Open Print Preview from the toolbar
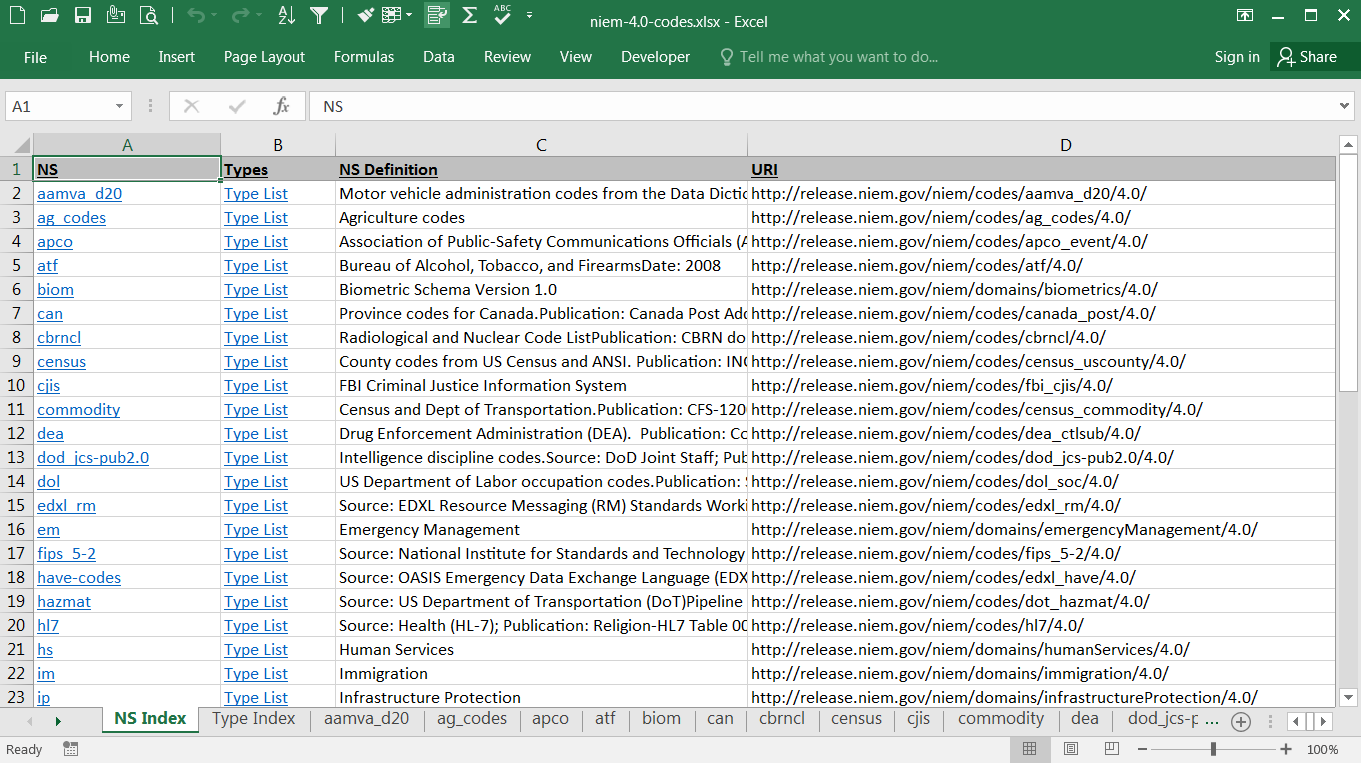Viewport: 1361px width, 763px height. click(149, 15)
